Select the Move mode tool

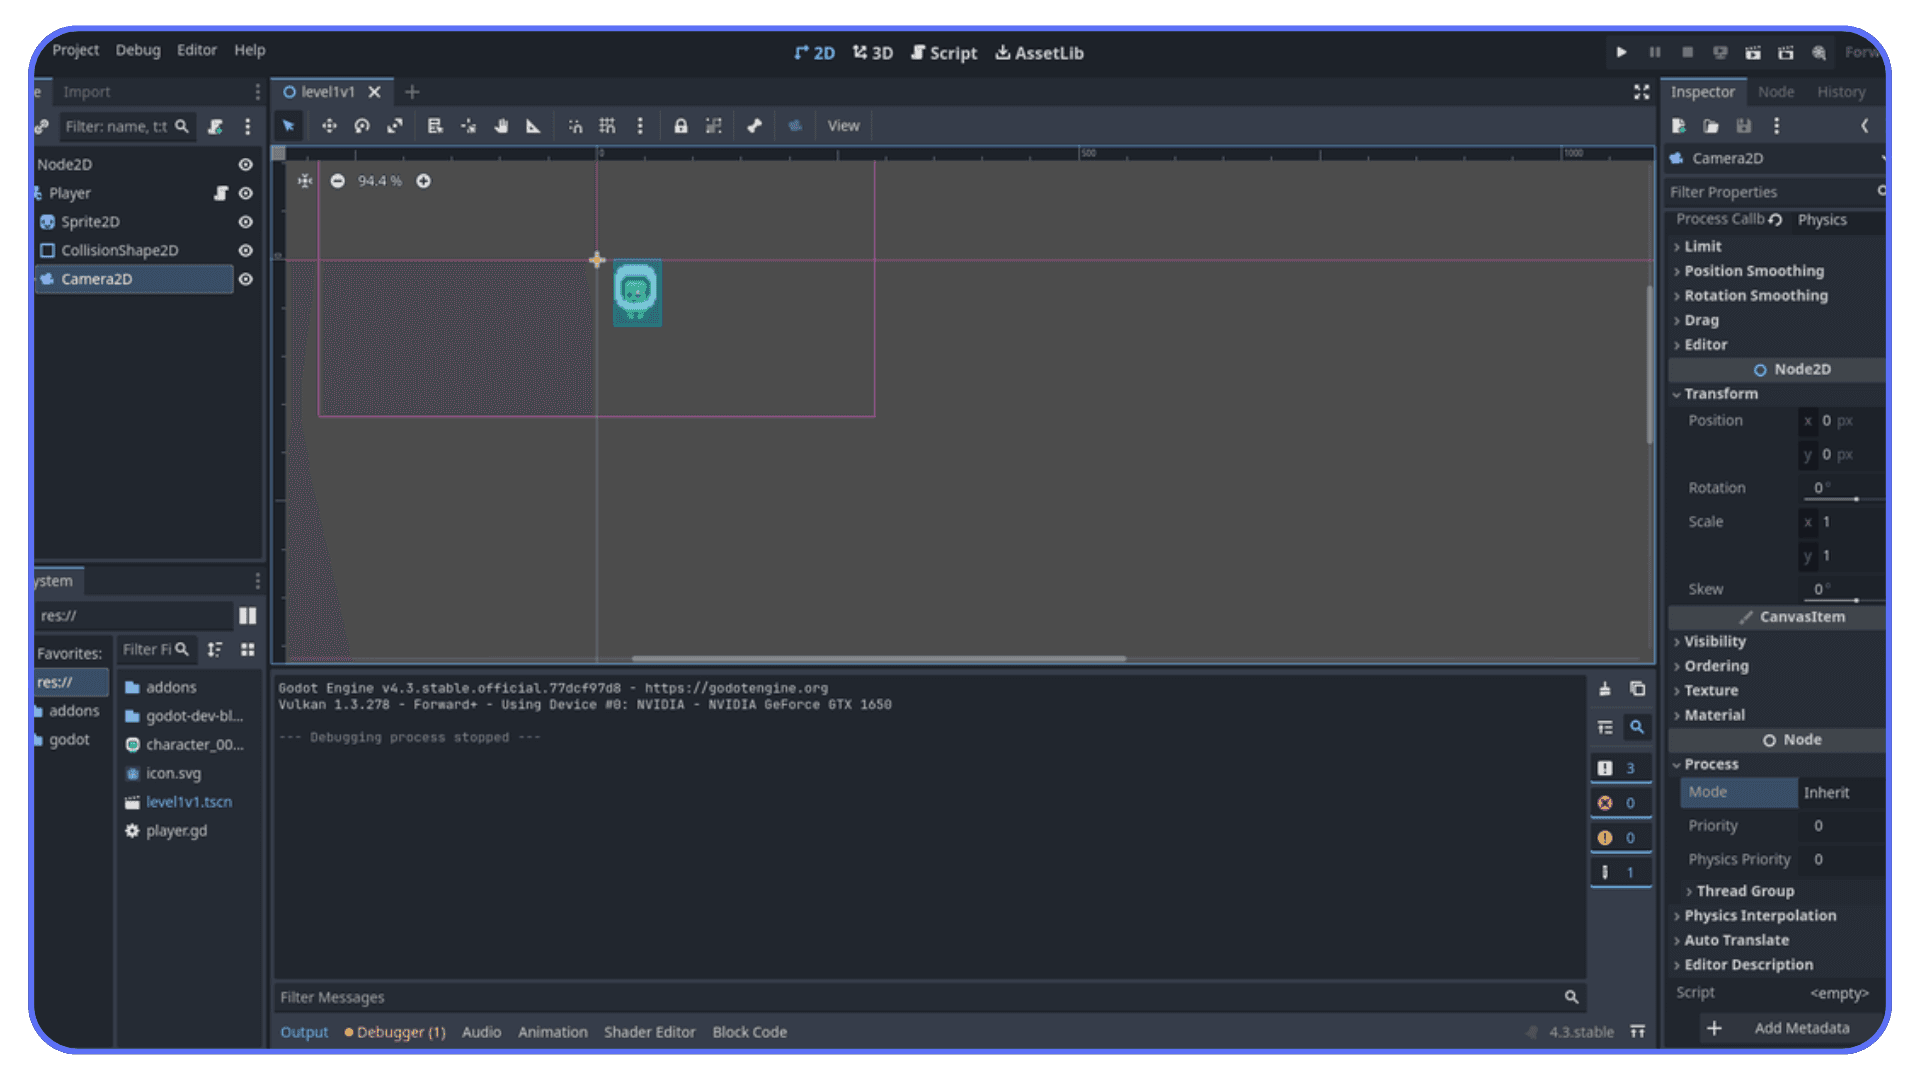point(329,125)
